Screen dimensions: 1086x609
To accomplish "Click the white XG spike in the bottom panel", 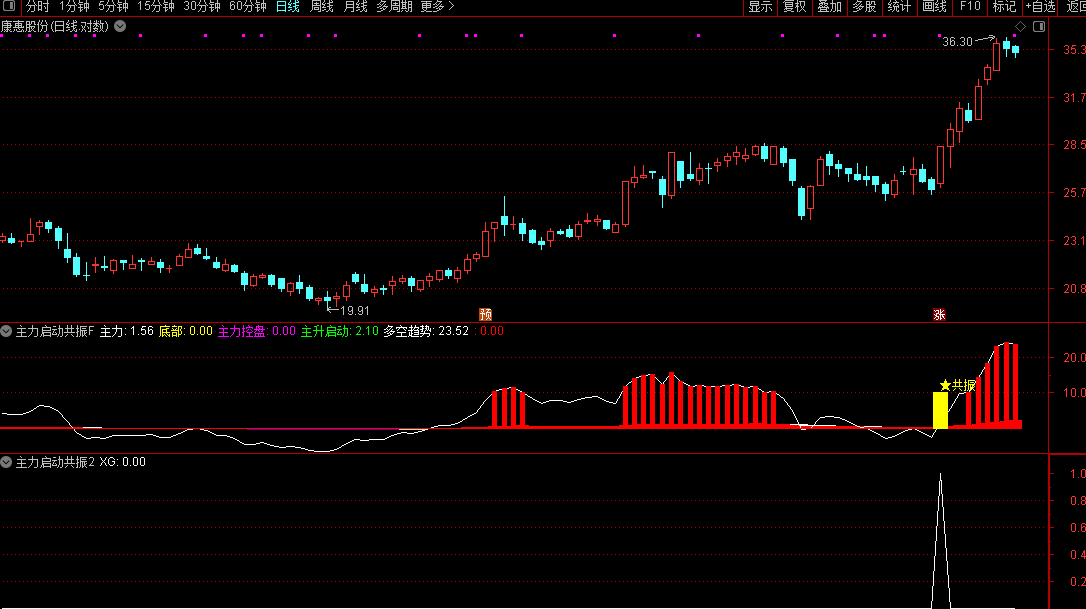I will [x=940, y=540].
